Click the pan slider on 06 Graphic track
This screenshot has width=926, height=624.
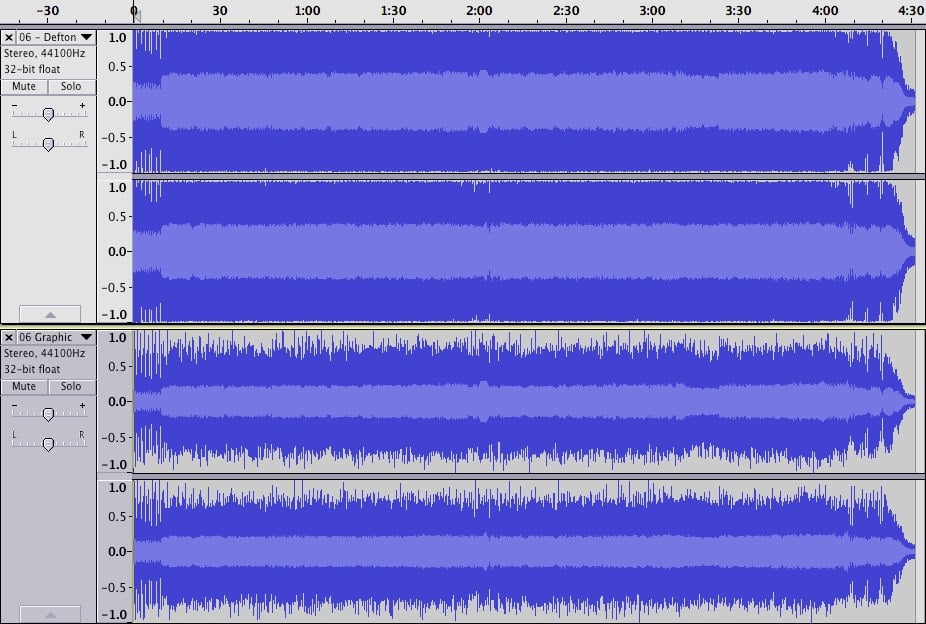(48, 443)
